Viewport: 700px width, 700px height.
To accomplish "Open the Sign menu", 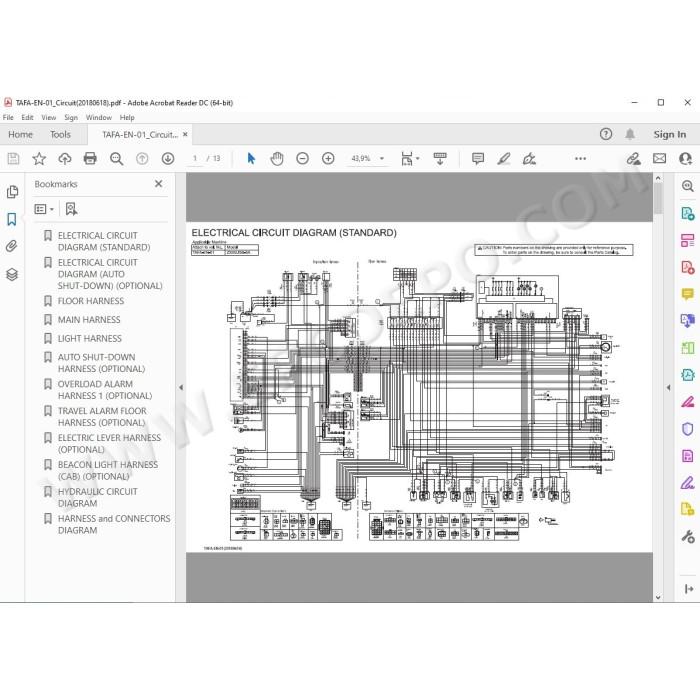I will tap(71, 117).
